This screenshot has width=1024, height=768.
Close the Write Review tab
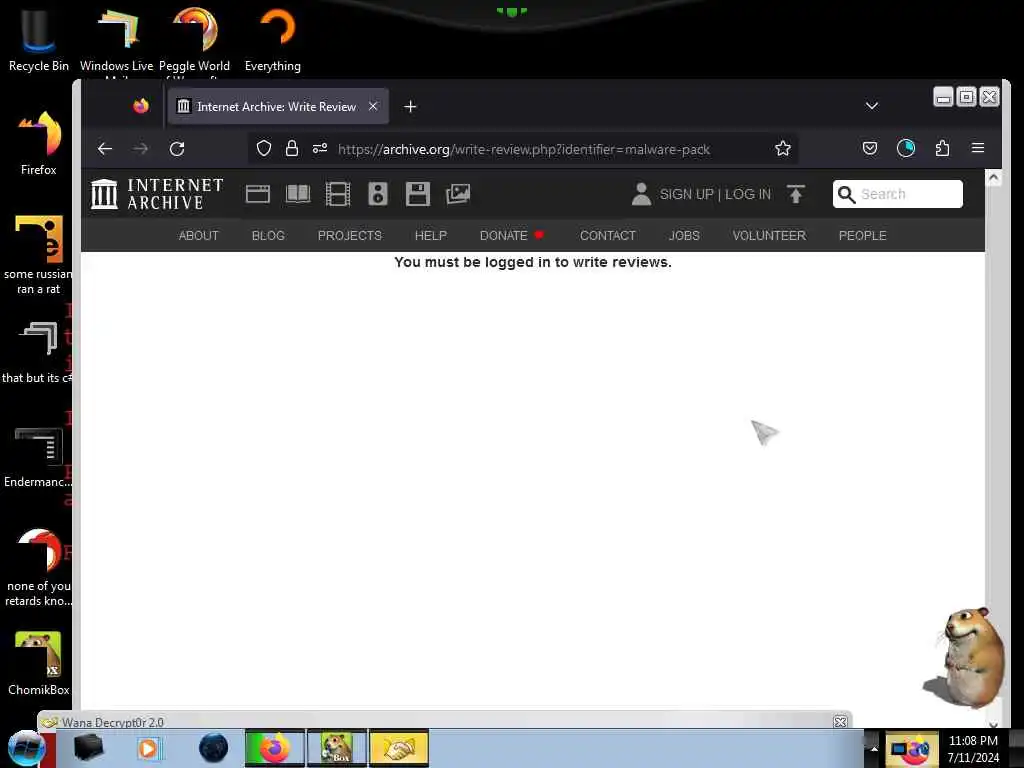pyautogui.click(x=373, y=106)
